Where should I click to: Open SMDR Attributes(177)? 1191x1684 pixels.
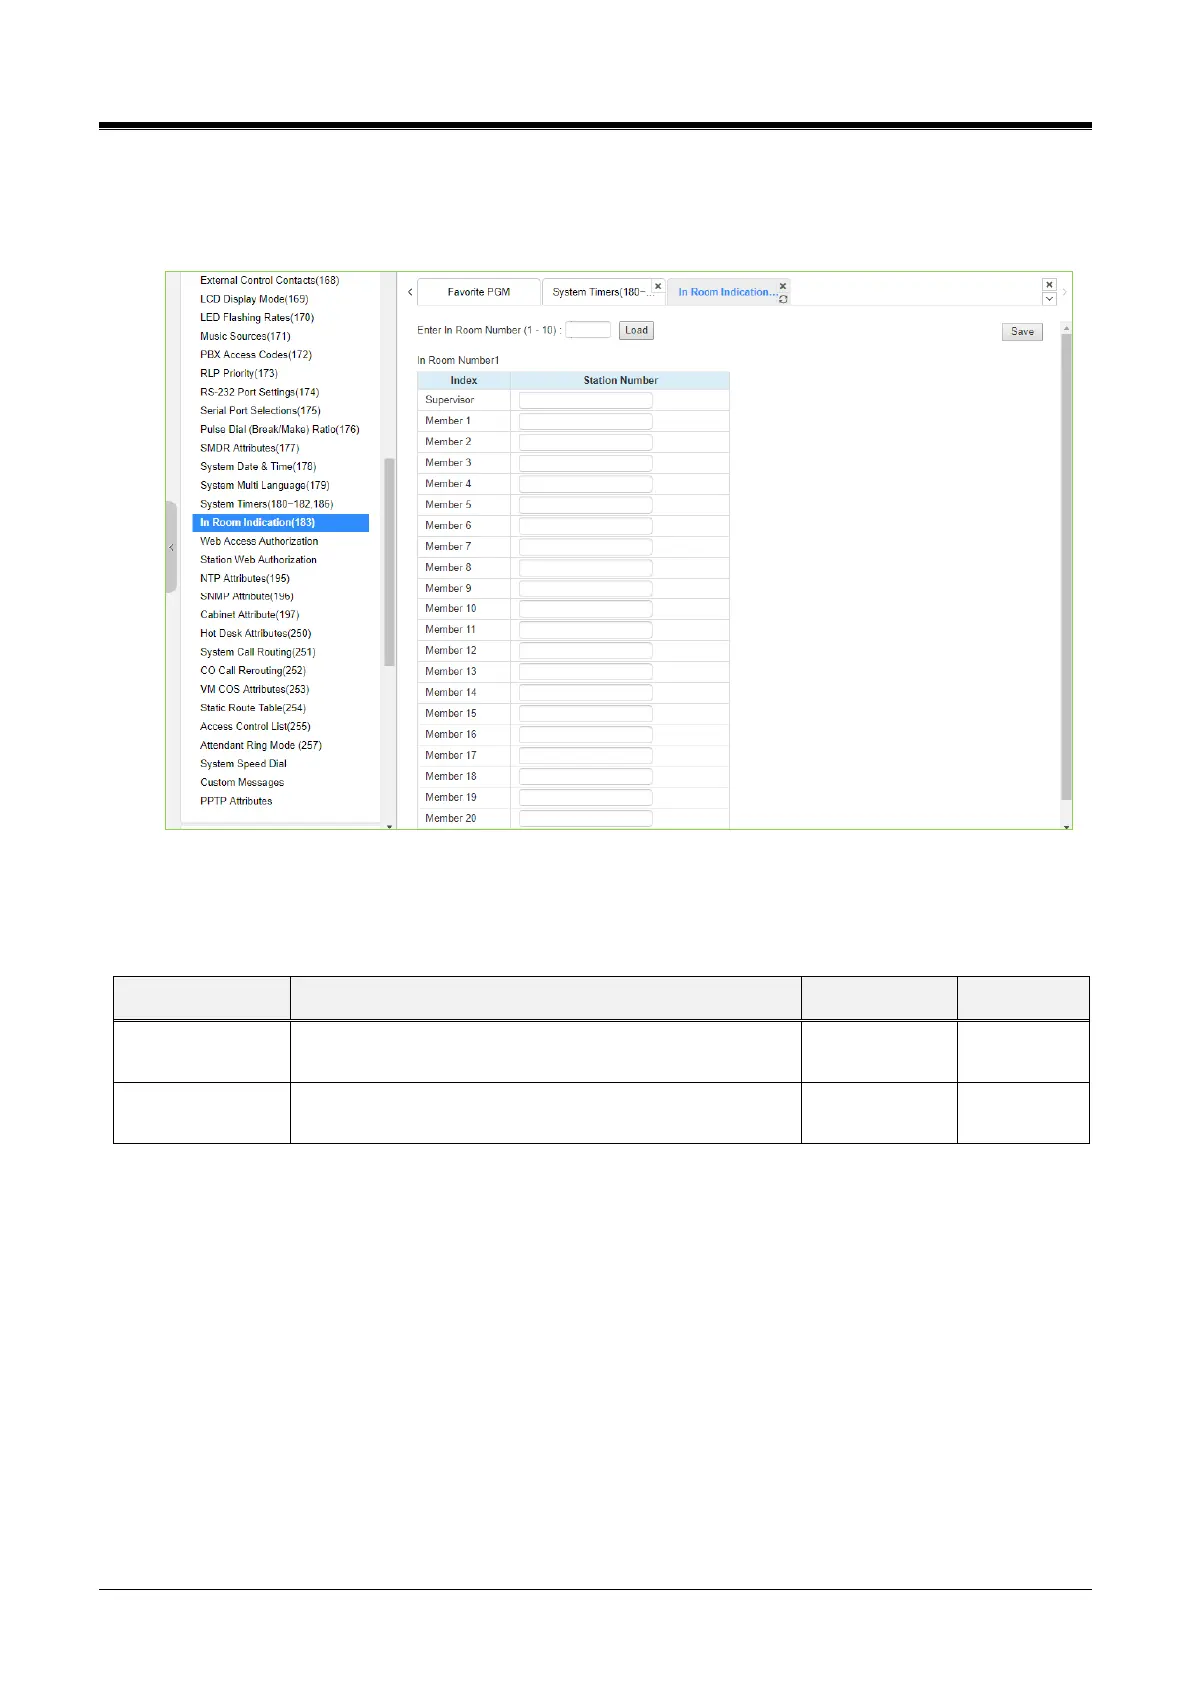(x=249, y=448)
